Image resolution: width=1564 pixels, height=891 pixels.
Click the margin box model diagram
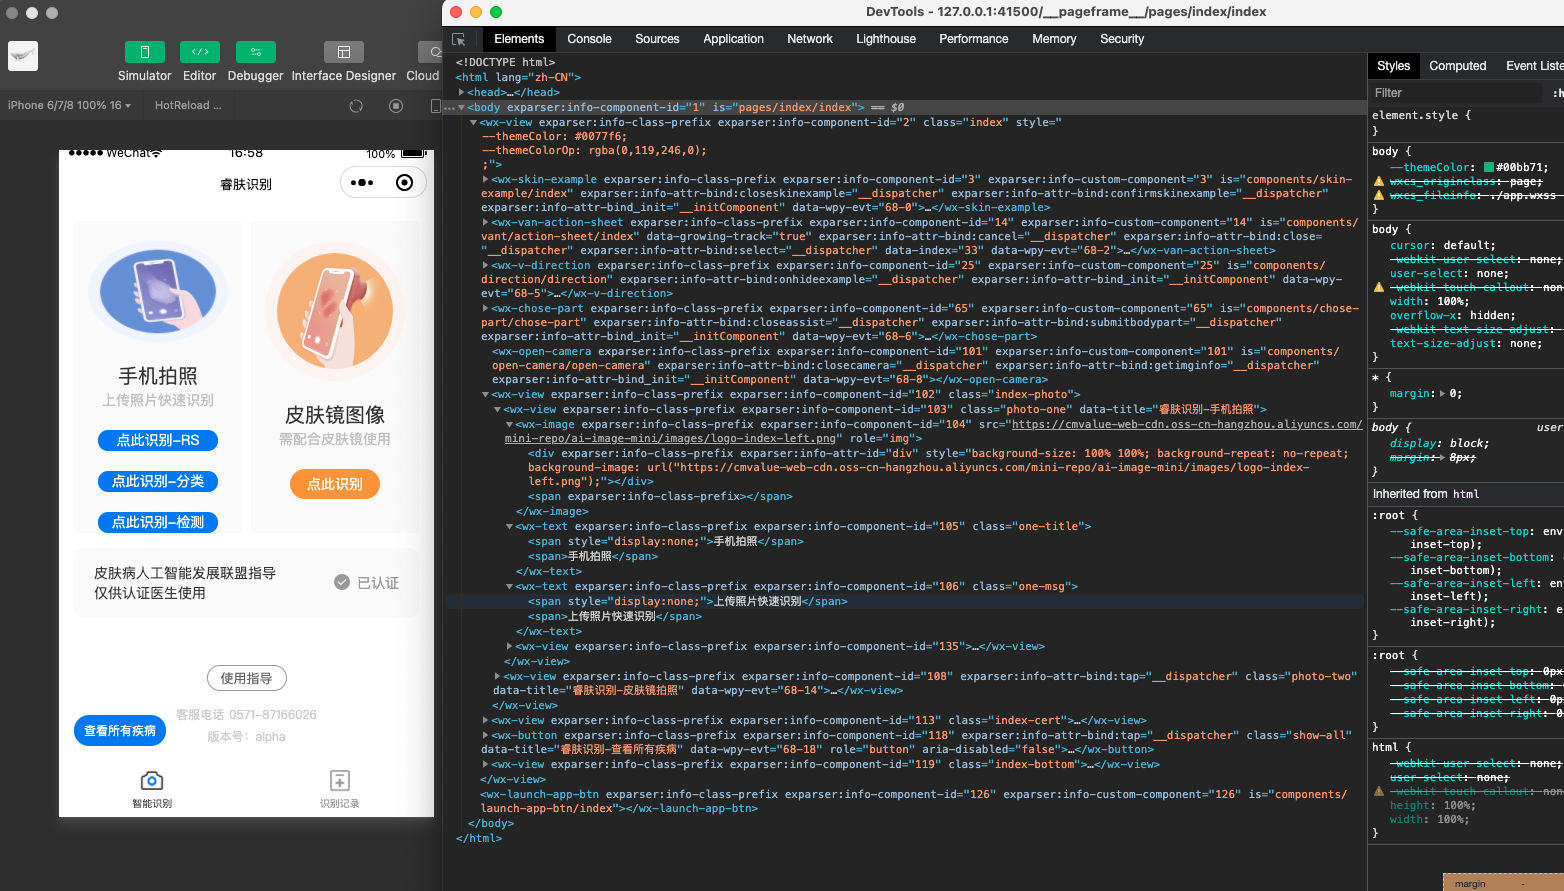[x=1503, y=881]
